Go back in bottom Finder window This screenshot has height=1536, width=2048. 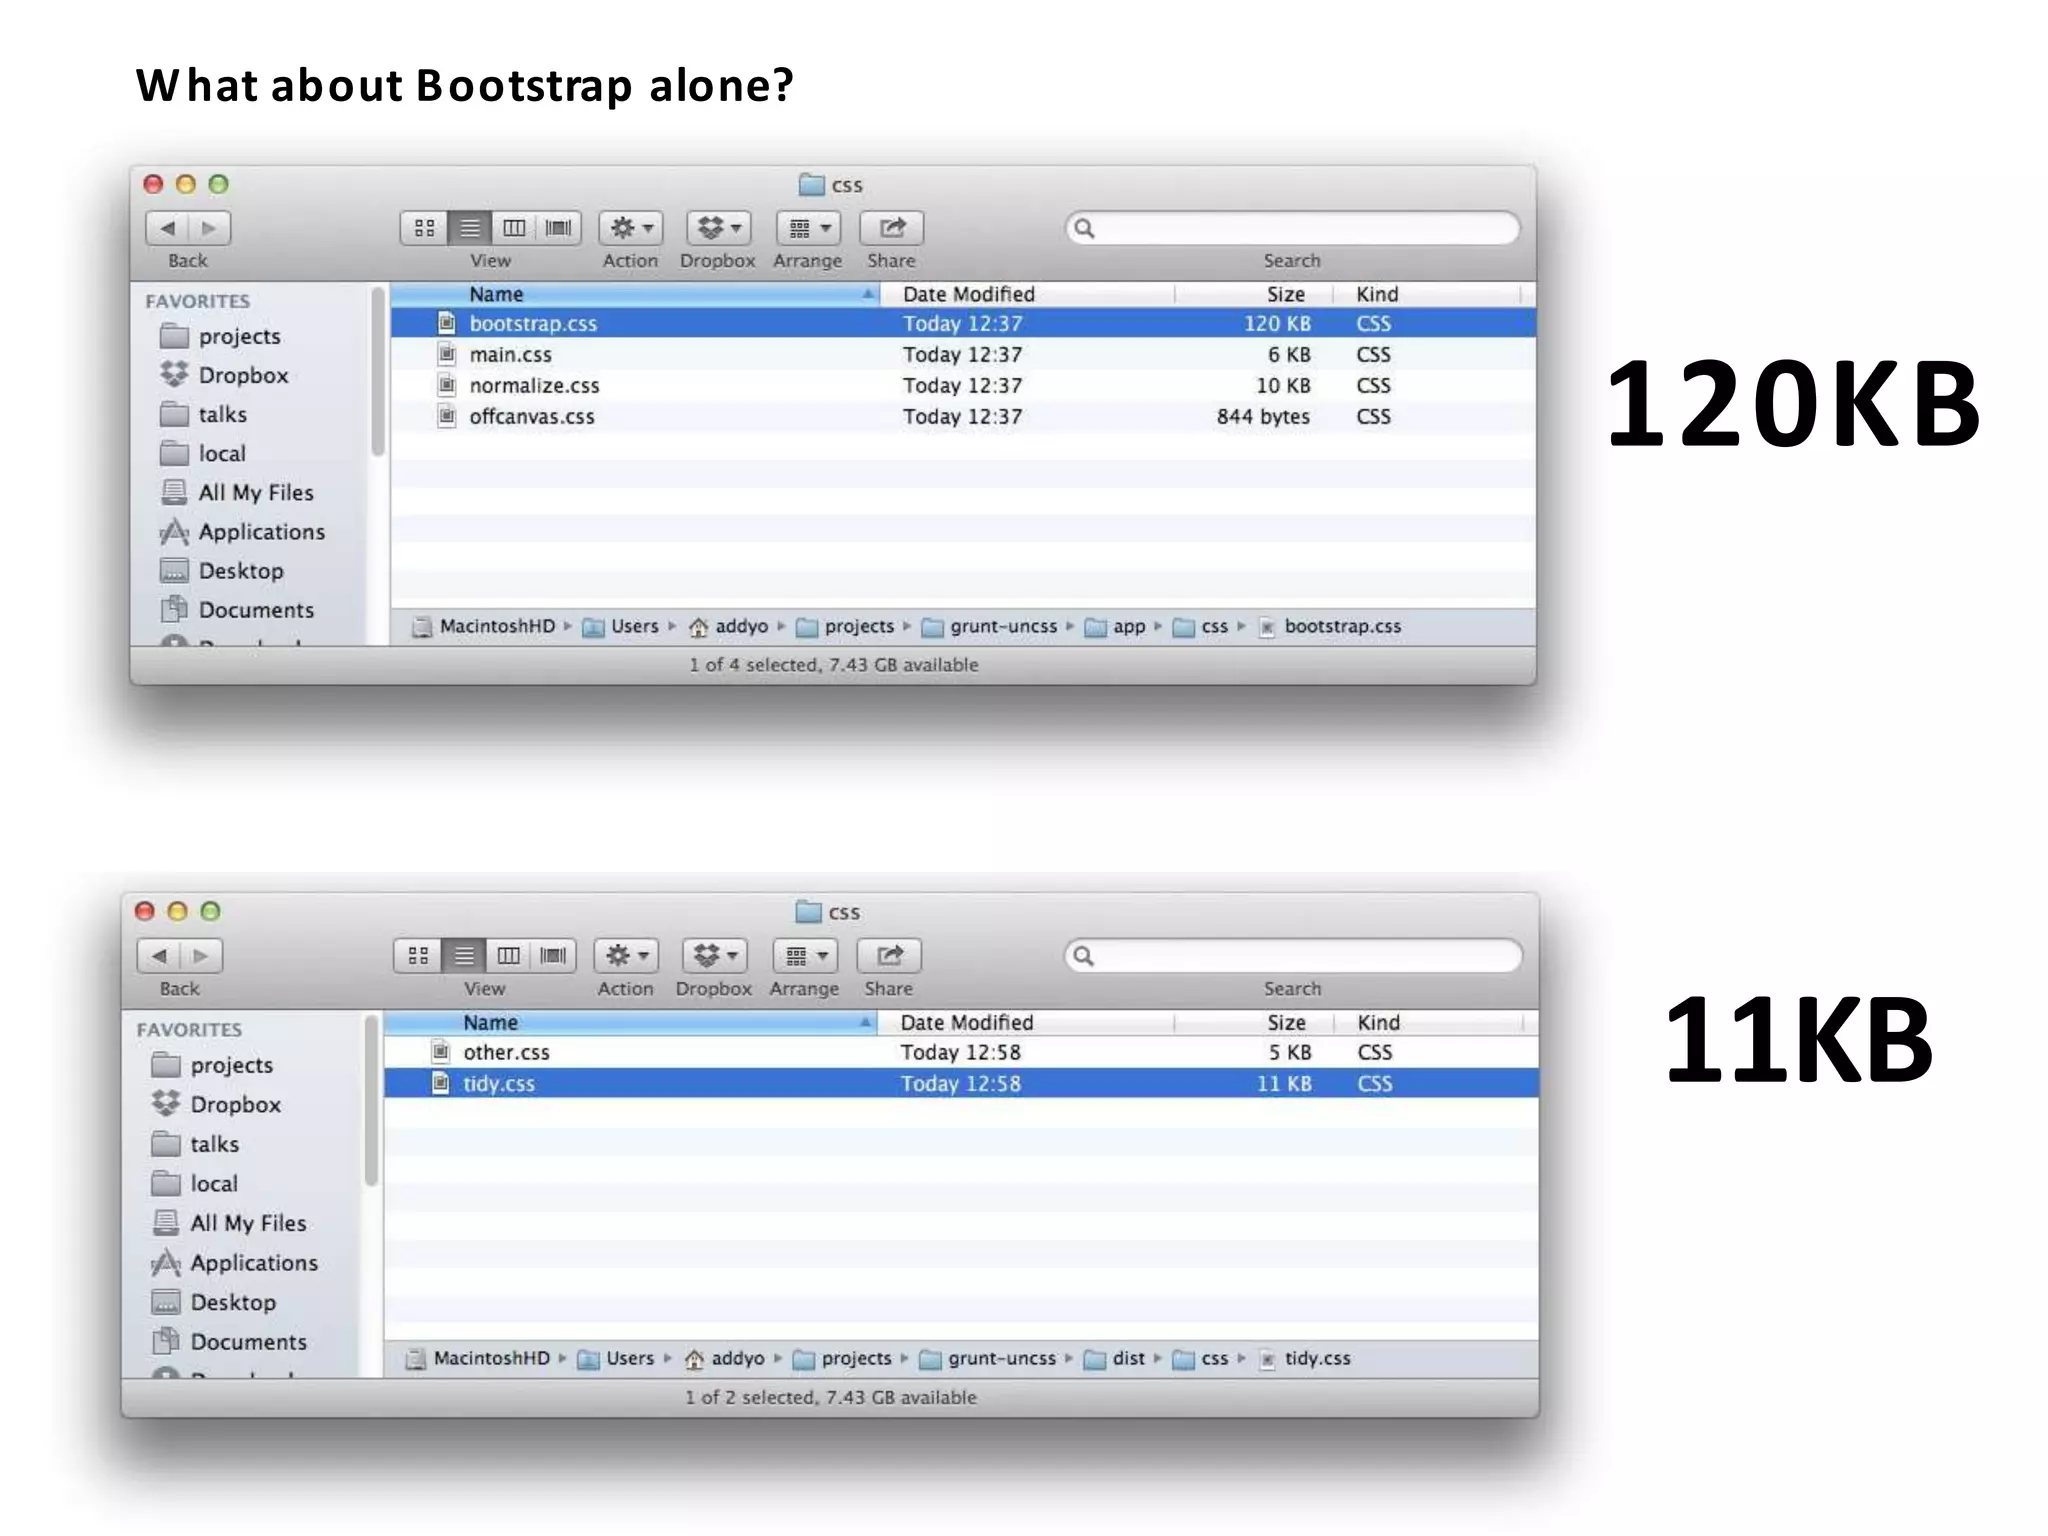(x=159, y=955)
